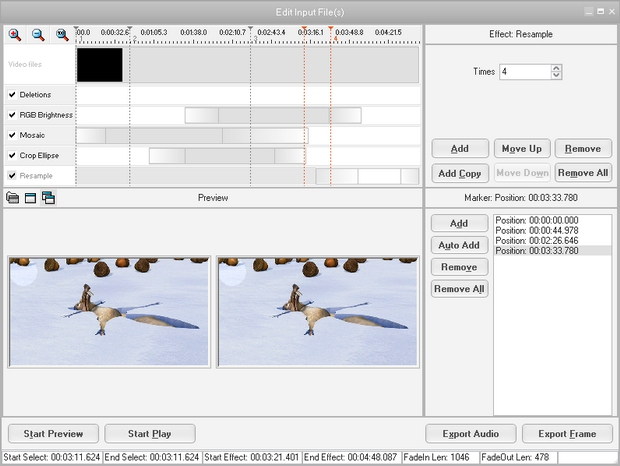
Task: Click timeline marker 2 on the ruler
Action: [130, 29]
